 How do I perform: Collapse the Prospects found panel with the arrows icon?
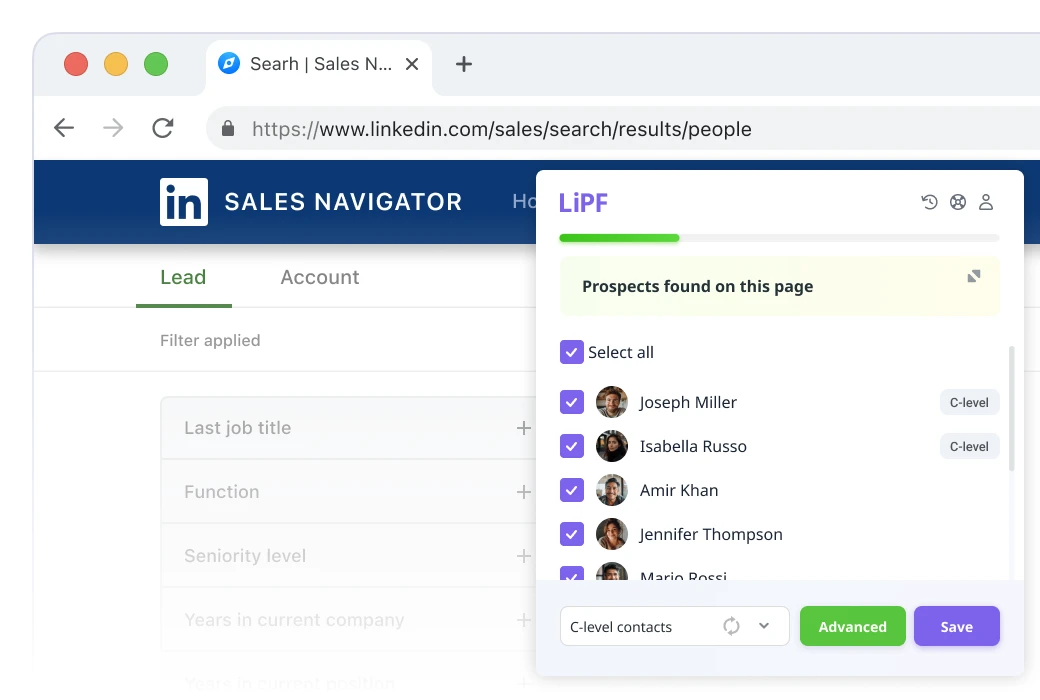pyautogui.click(x=974, y=276)
